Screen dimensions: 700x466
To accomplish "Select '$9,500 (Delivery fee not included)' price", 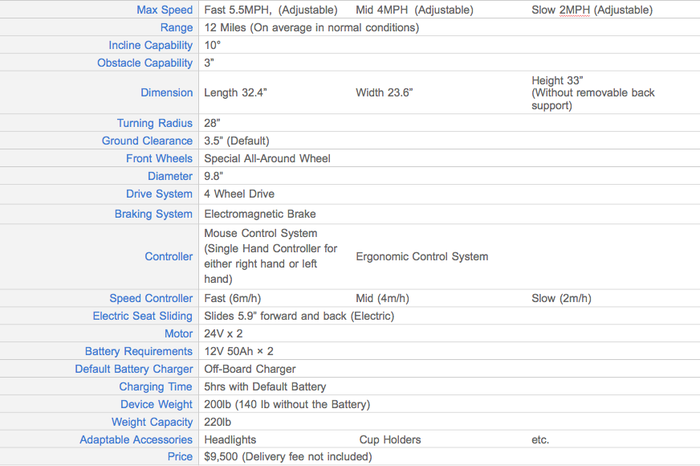I will (288, 457).
